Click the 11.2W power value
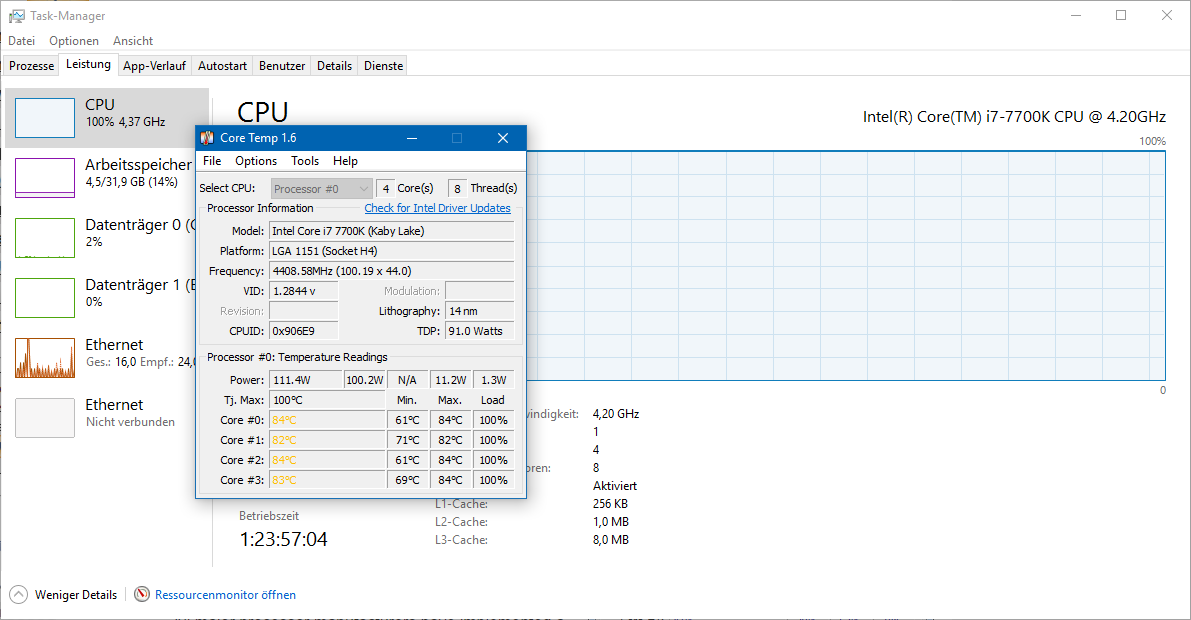The image size is (1191, 620). pyautogui.click(x=450, y=380)
